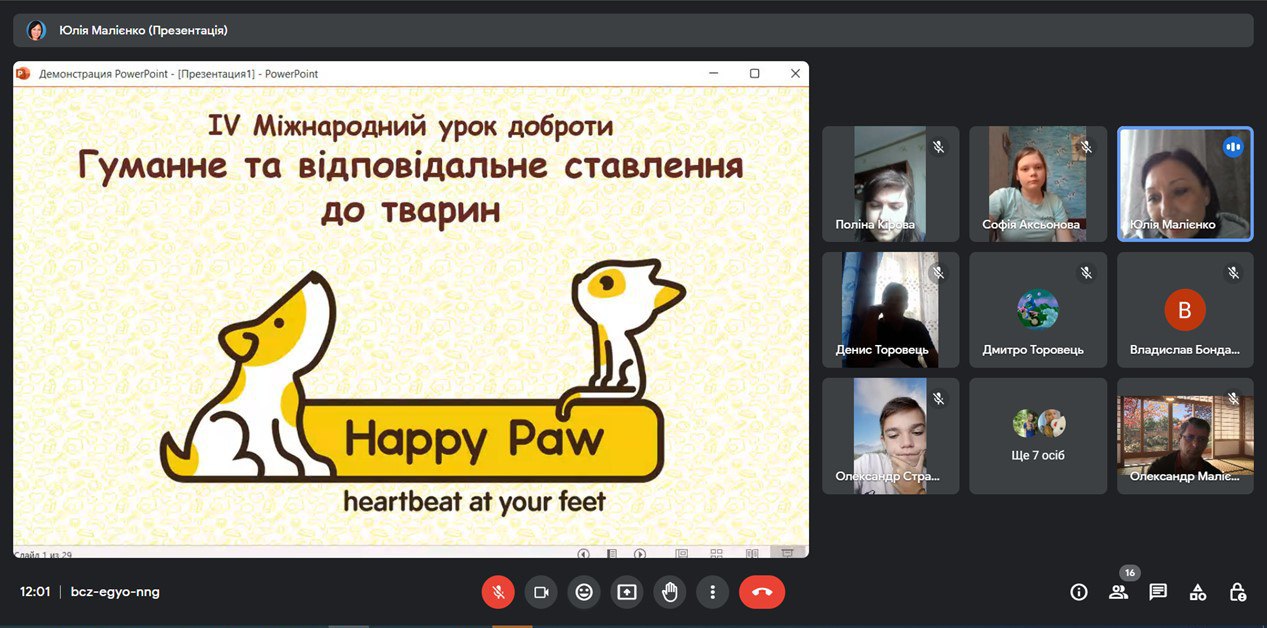Image resolution: width=1267 pixels, height=628 pixels.
Task: Open the Host controls lock icon
Action: [1238, 592]
